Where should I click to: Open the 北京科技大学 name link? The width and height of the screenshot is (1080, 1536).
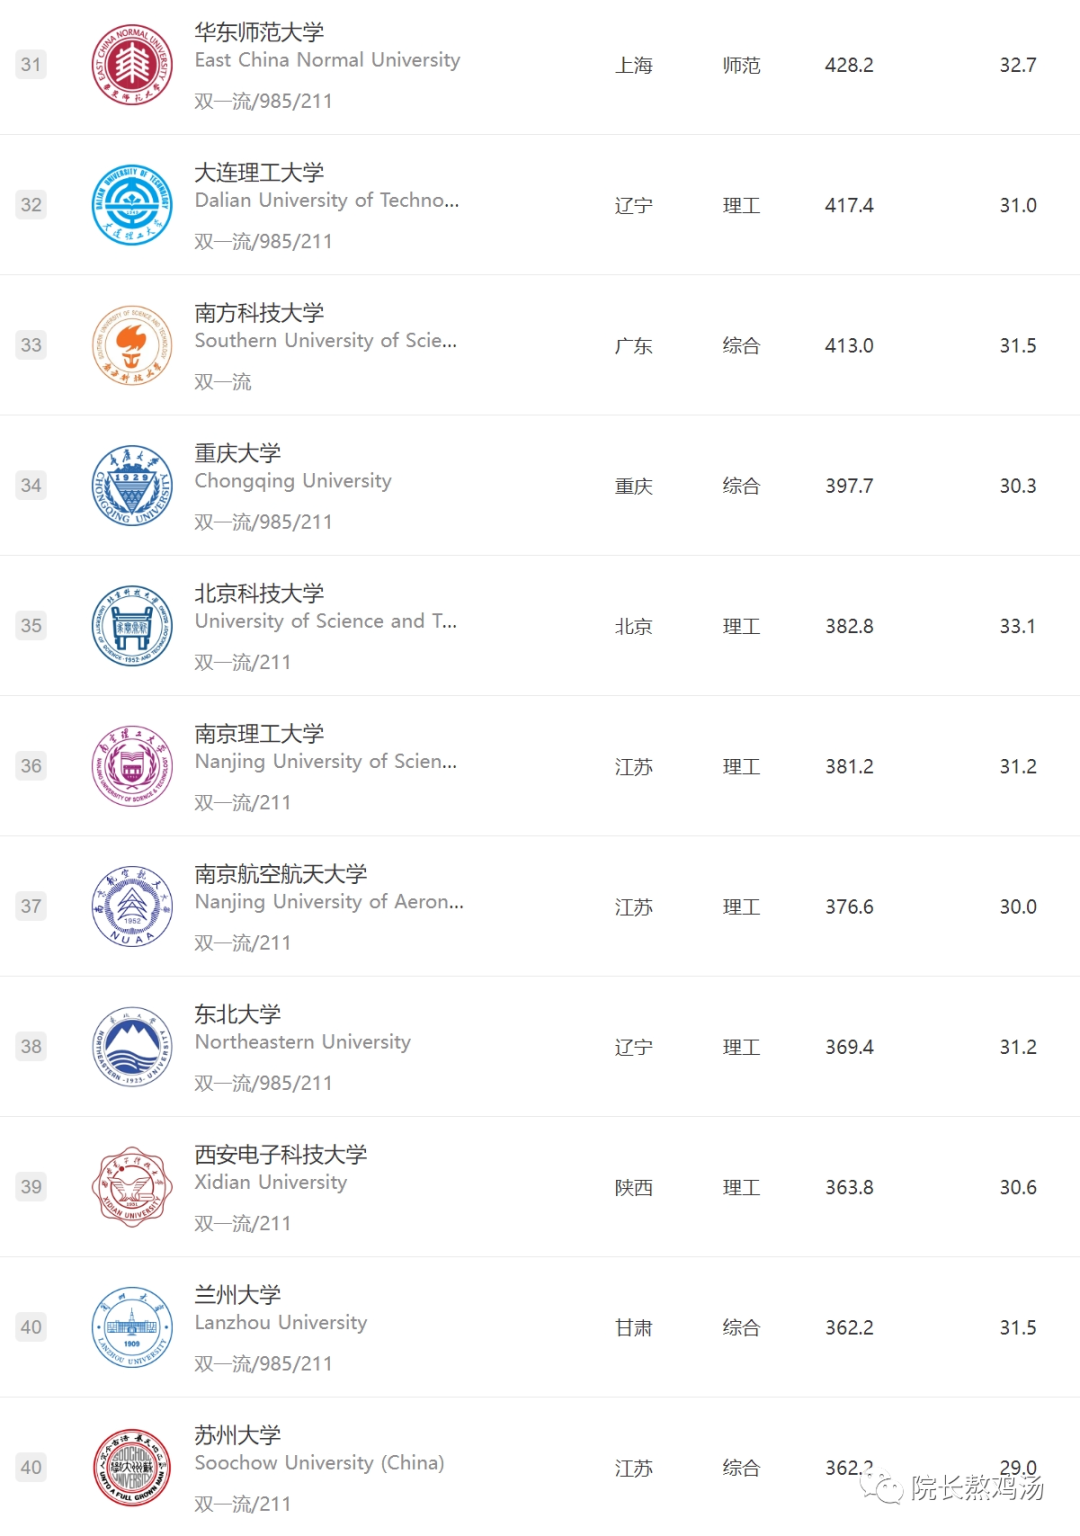click(x=259, y=594)
